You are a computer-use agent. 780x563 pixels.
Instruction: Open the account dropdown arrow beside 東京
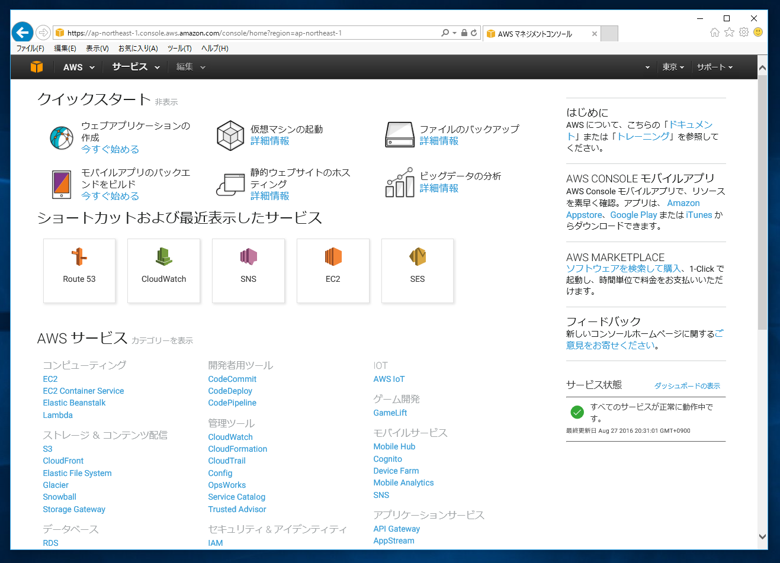647,67
